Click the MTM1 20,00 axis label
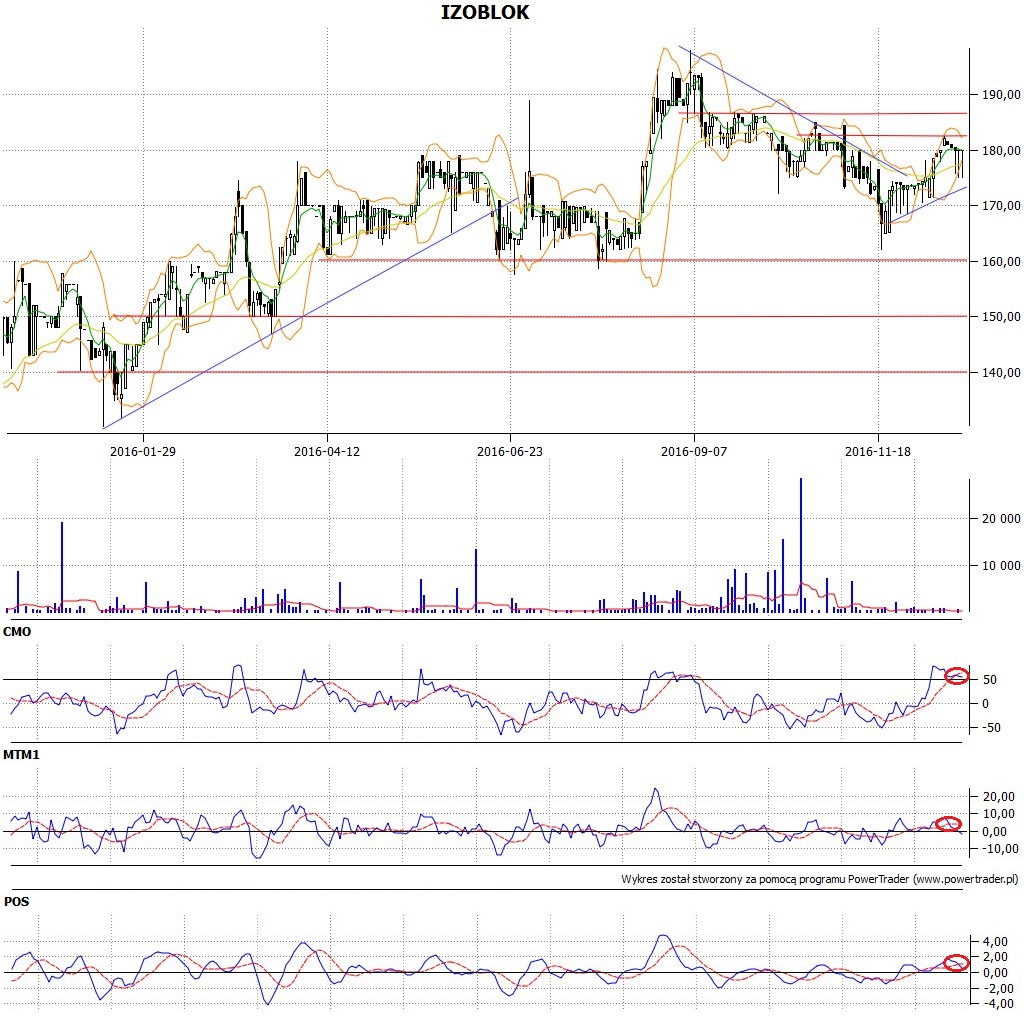Image resolution: width=1024 pixels, height=1032 pixels. click(999, 797)
